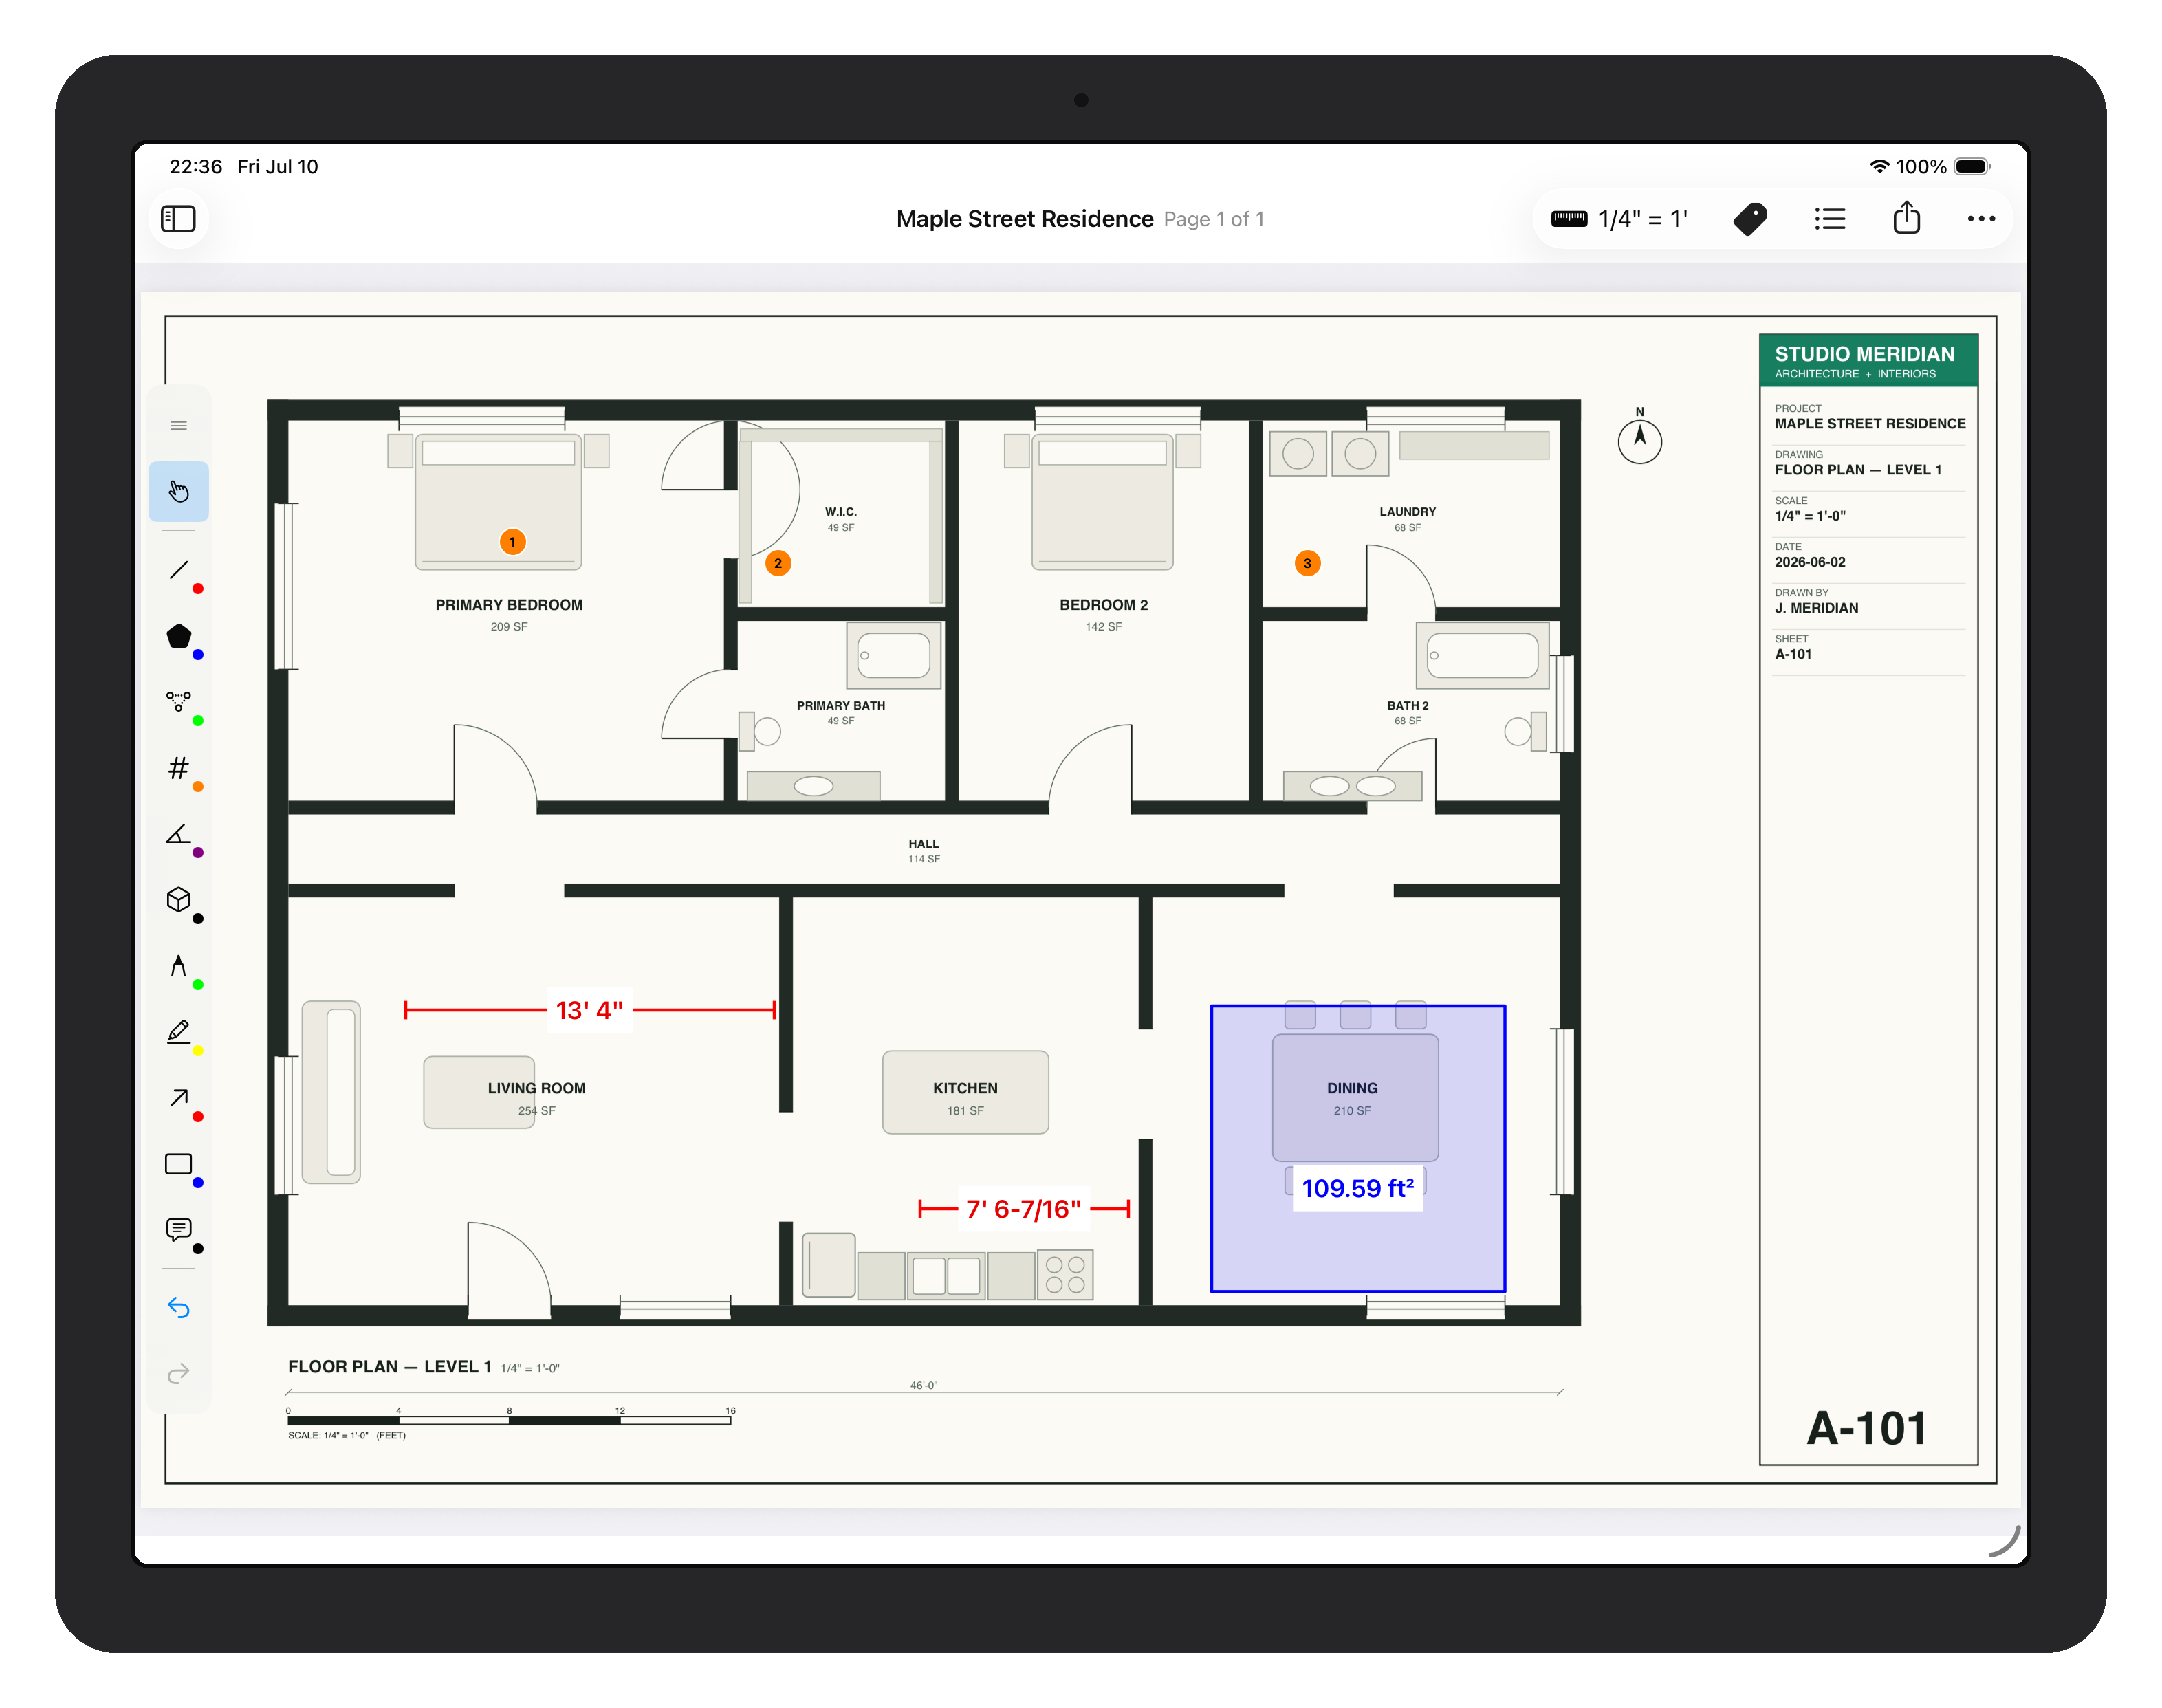Redo the last undone action
This screenshot has height=1708, width=2162.
(x=179, y=1374)
